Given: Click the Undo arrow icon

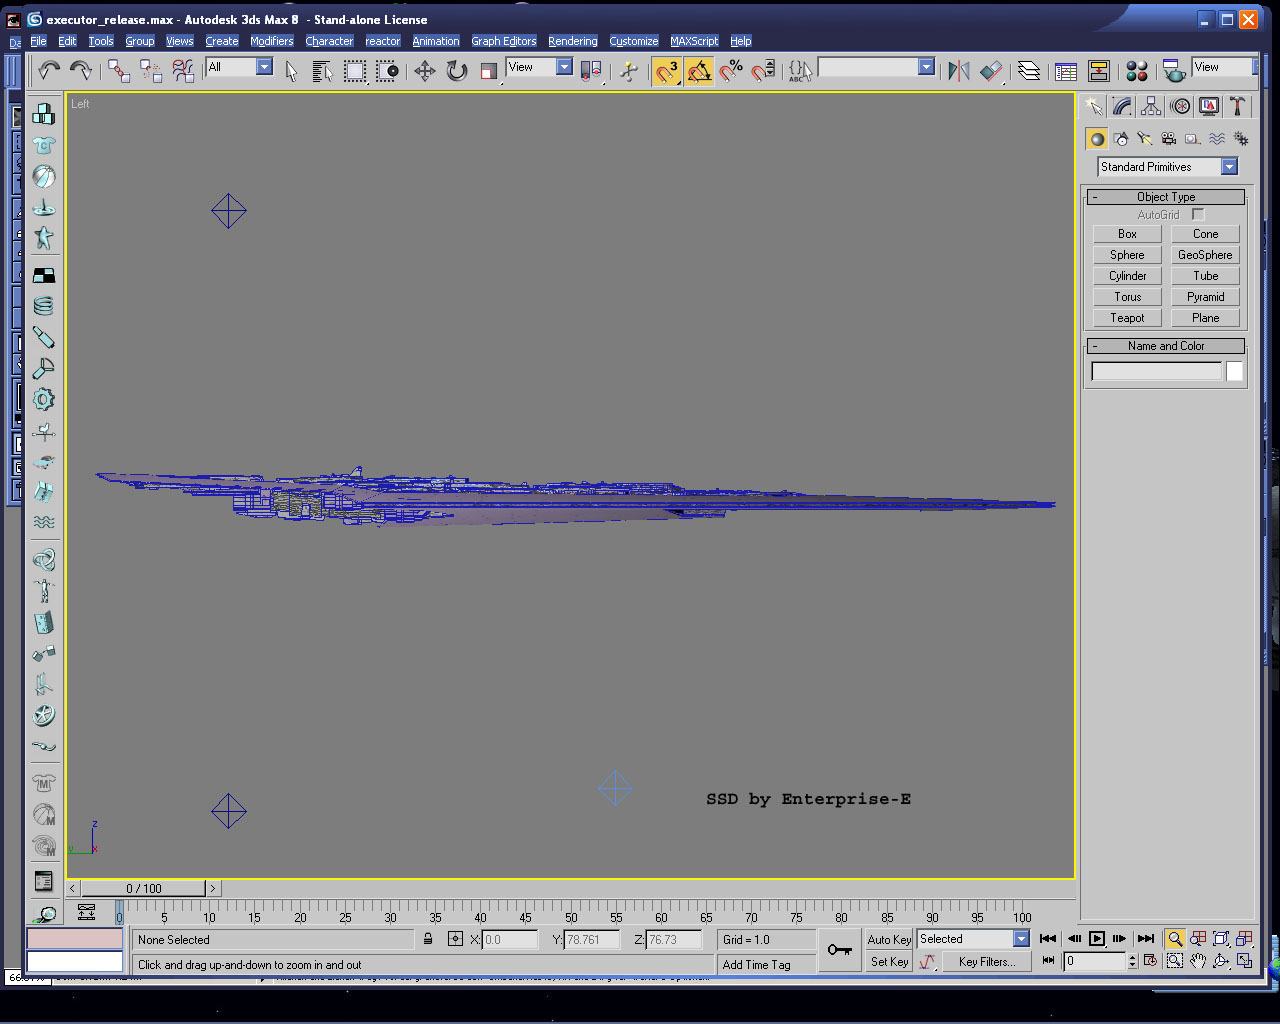Looking at the screenshot, I should pos(49,70).
